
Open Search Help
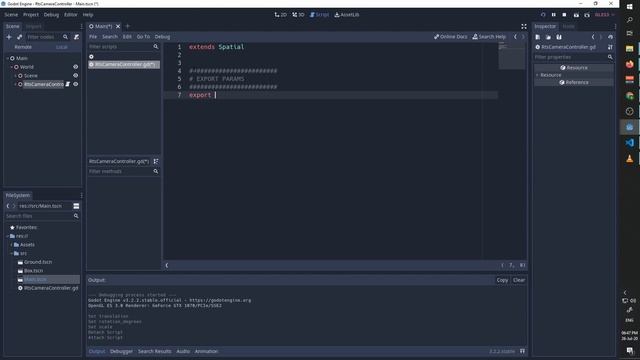click(x=489, y=37)
